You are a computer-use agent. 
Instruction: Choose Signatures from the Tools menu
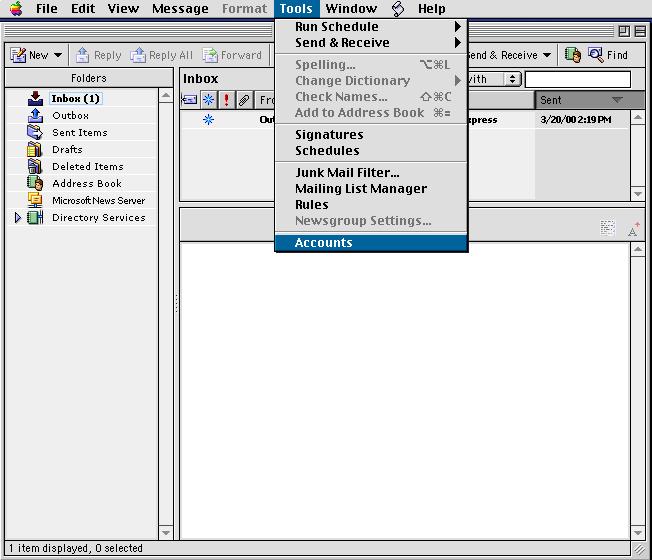coord(371,135)
